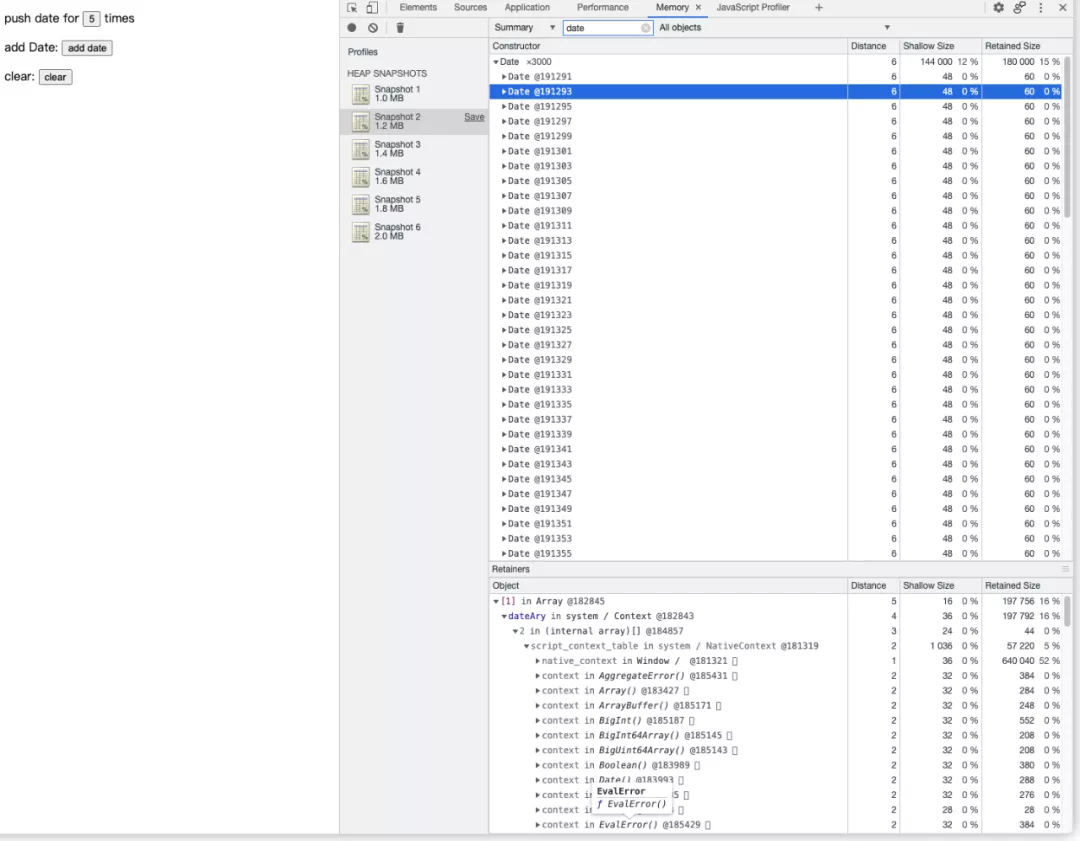Select 2 in (internal array)[] @184857 row
The image size is (1080, 841).
click(x=775, y=631)
